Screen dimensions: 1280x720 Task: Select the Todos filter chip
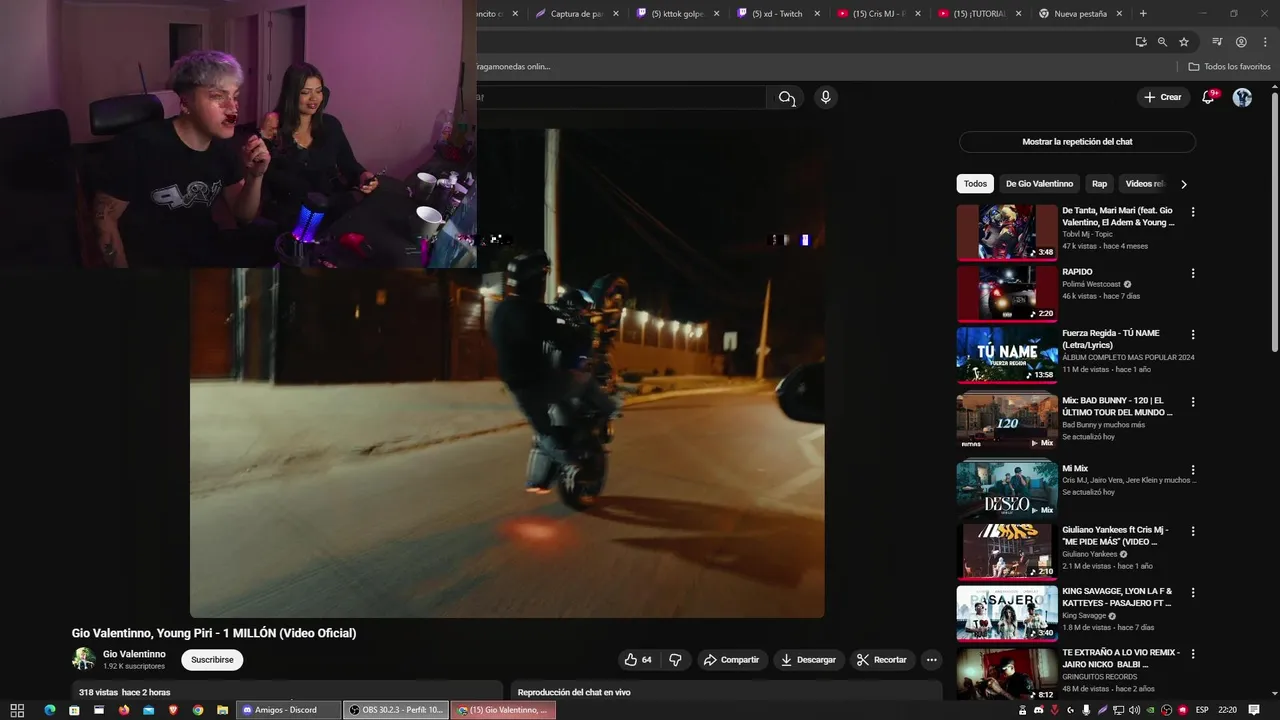pos(975,184)
